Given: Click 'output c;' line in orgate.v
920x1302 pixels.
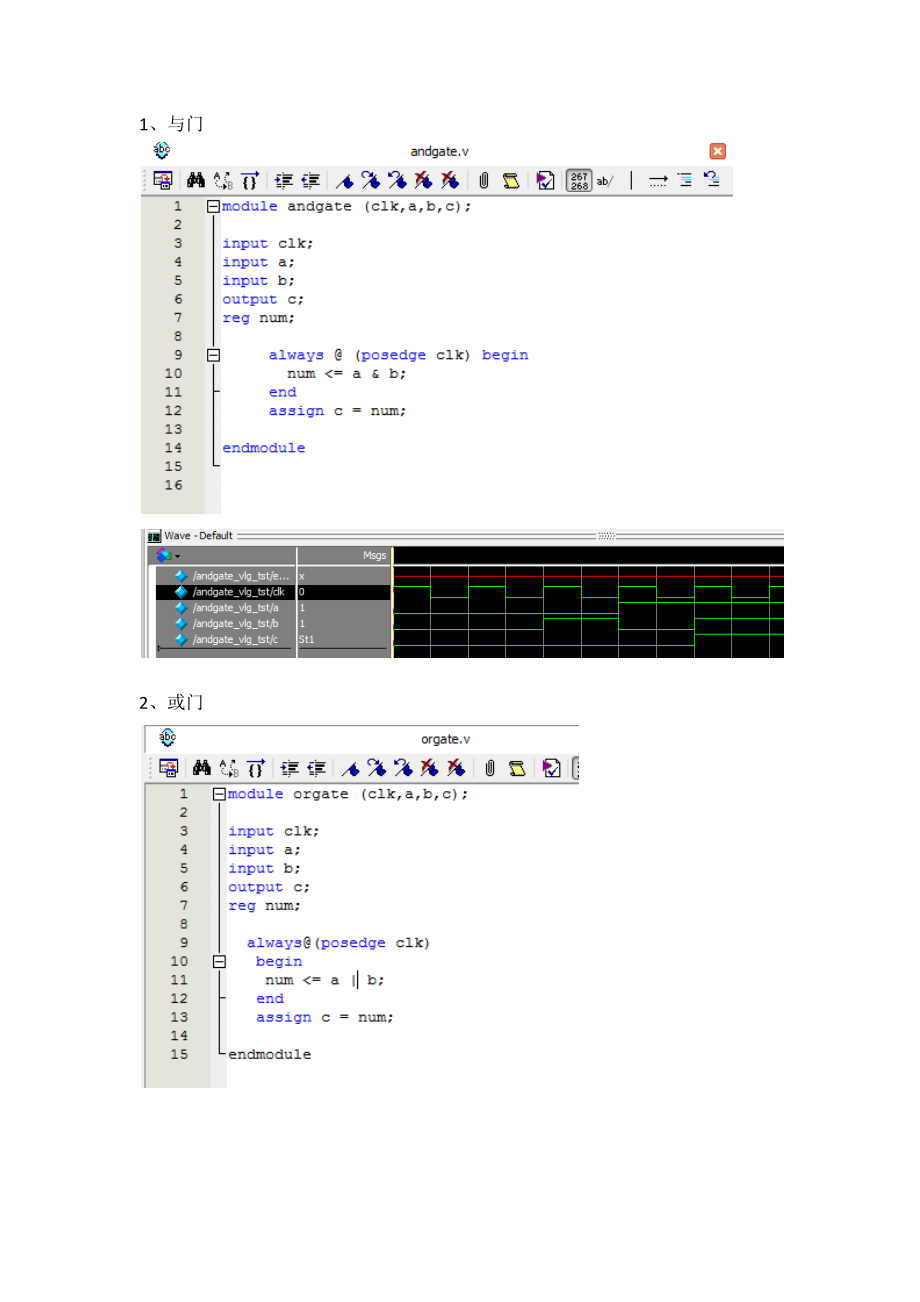Looking at the screenshot, I should point(269,887).
